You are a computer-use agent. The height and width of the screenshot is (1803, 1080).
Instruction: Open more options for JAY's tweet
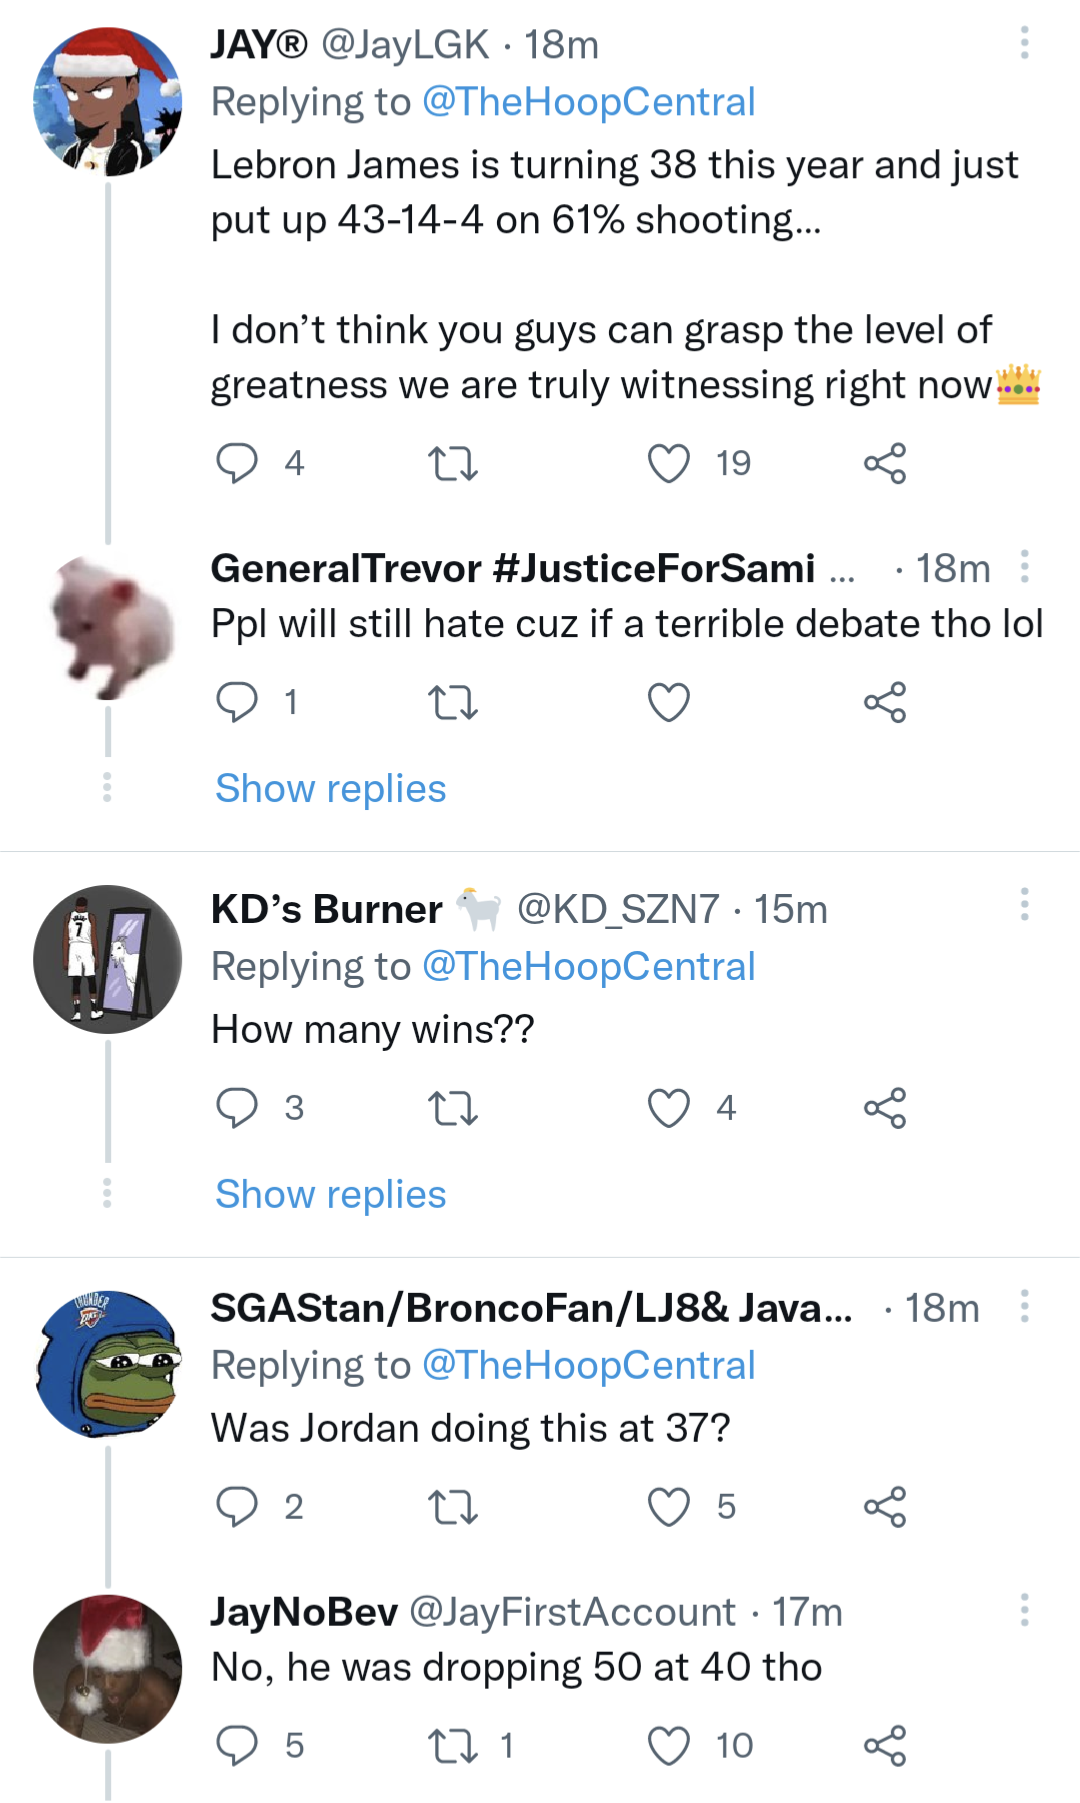point(1024,43)
